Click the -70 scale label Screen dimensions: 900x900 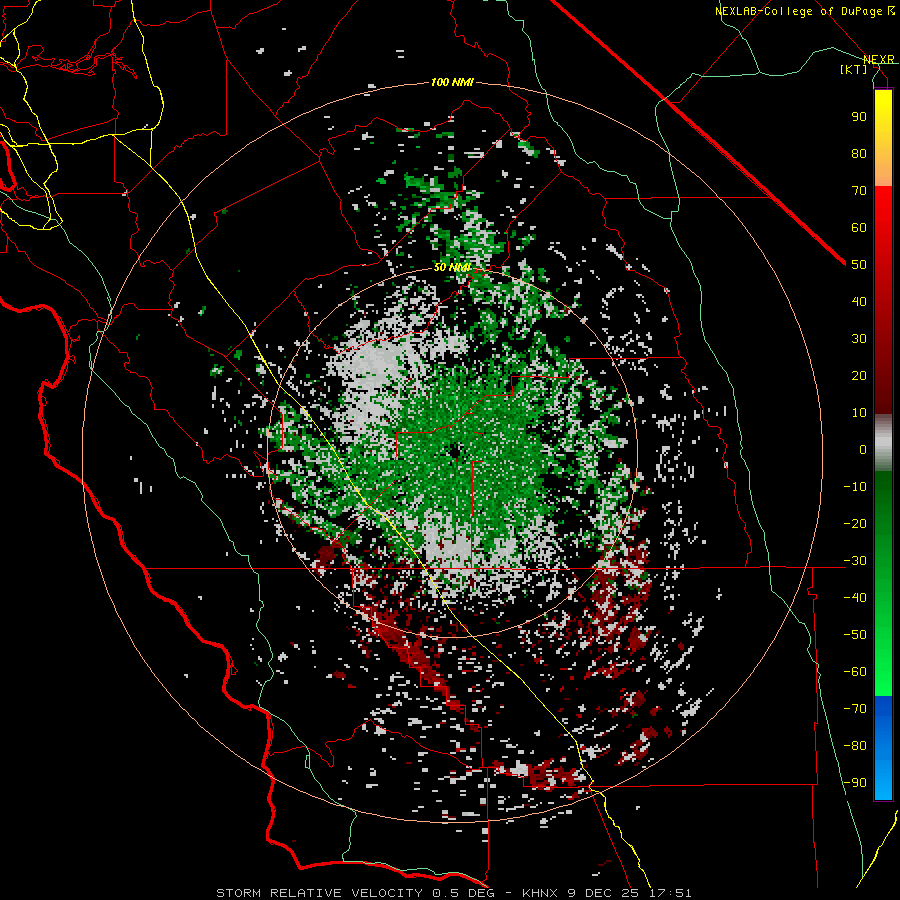(855, 708)
